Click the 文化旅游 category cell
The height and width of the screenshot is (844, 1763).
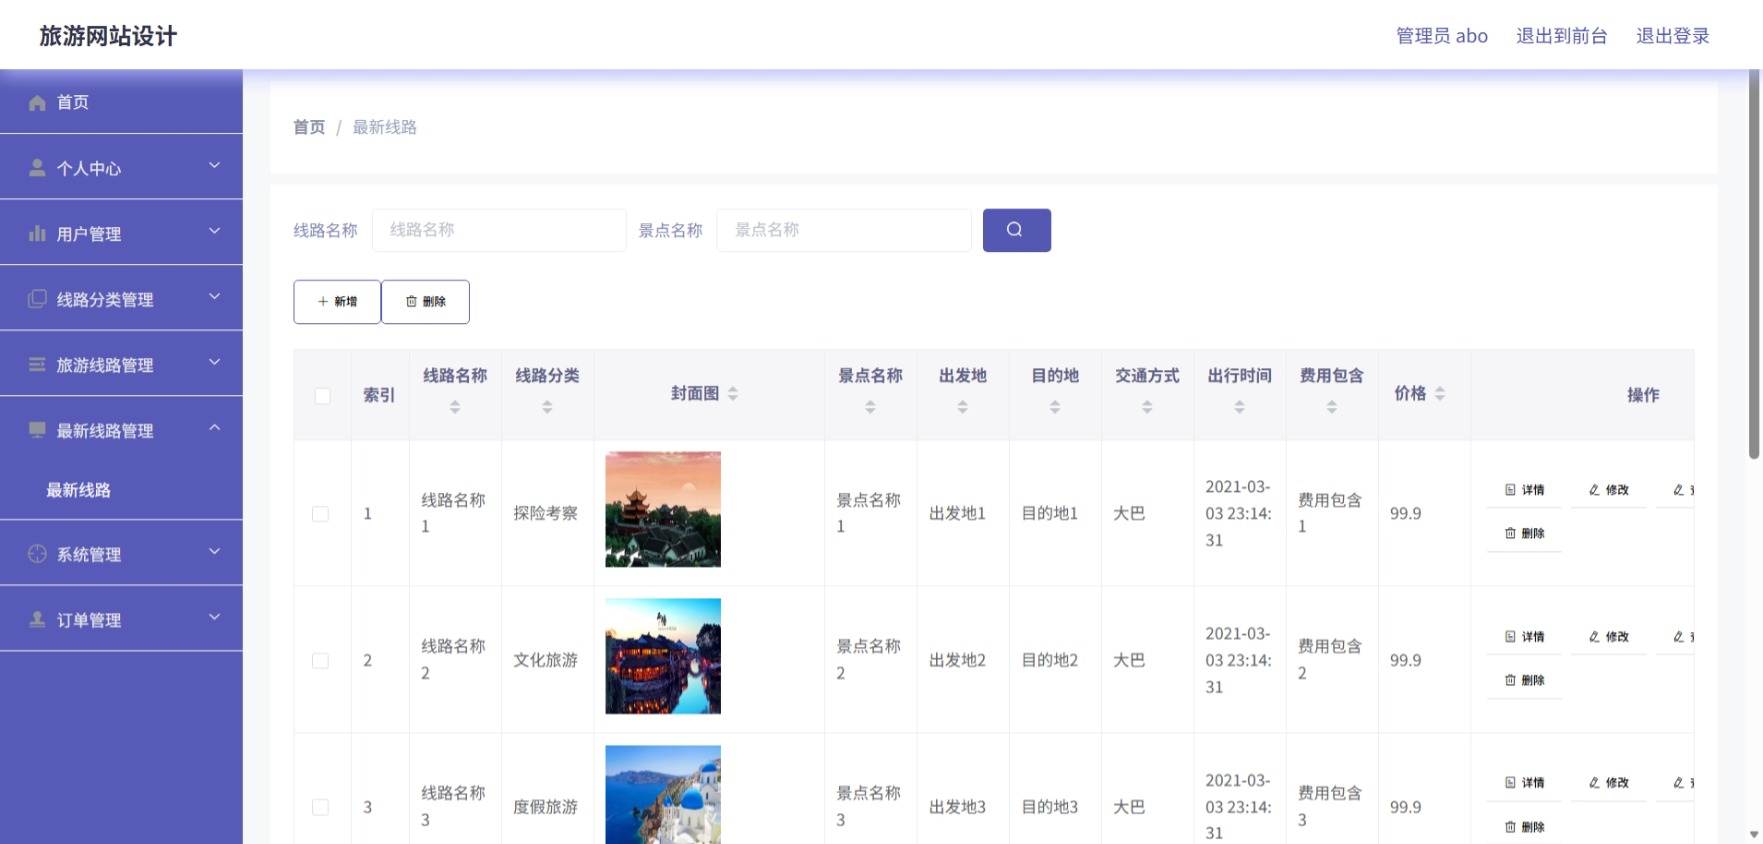coord(545,660)
